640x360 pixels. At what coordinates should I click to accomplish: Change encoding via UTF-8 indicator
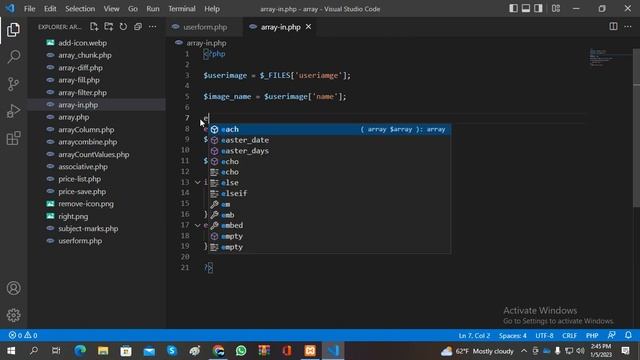click(x=544, y=336)
